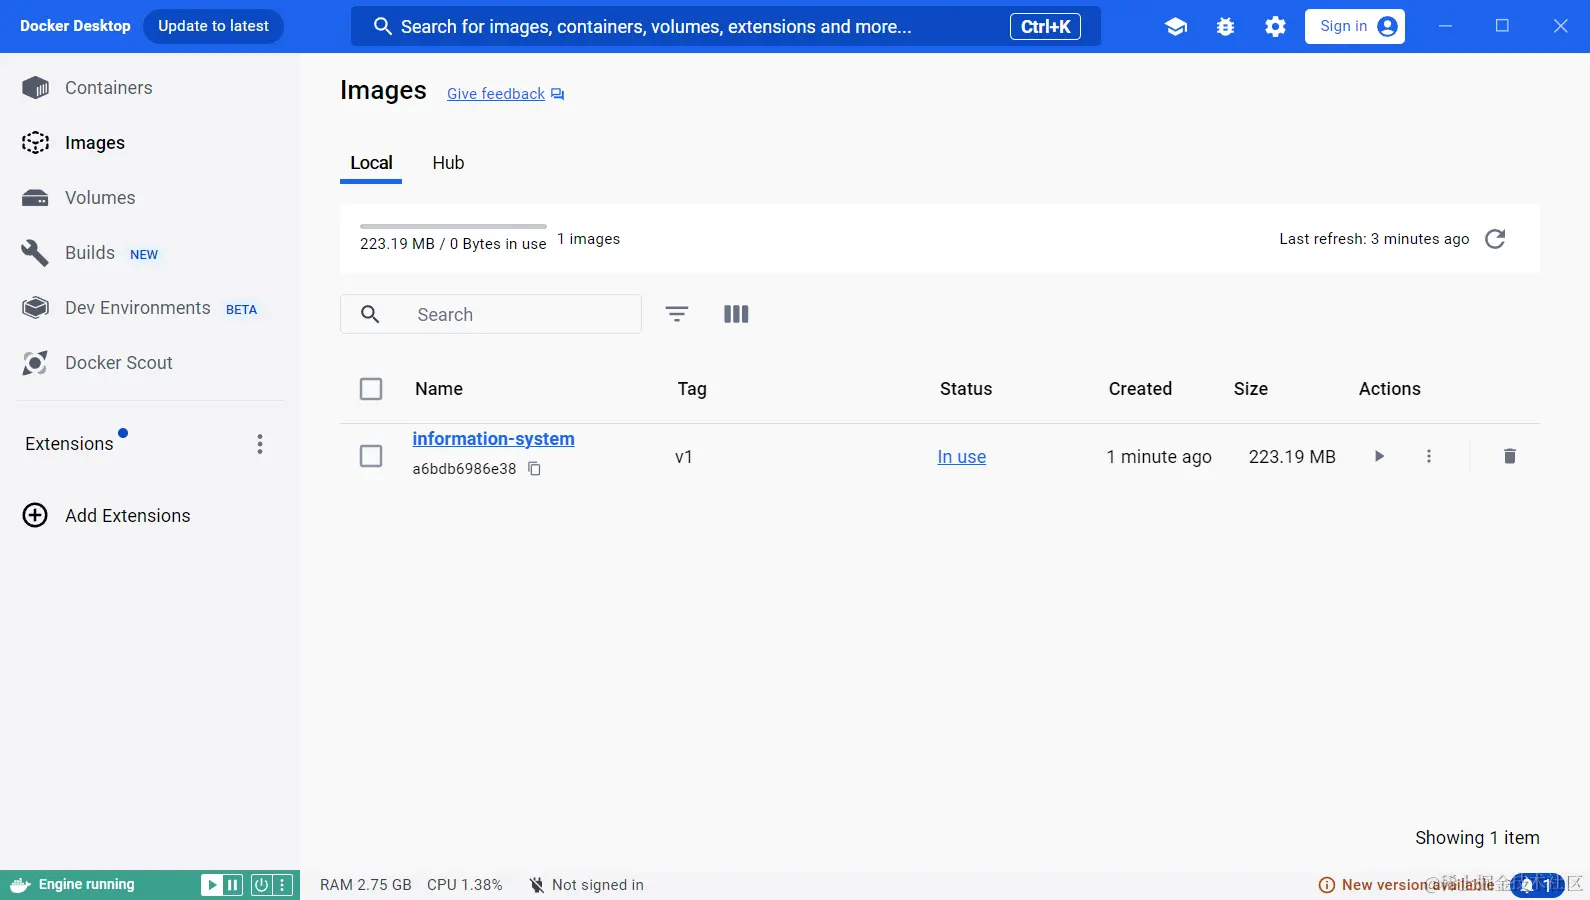This screenshot has width=1590, height=900.
Task: Click the 223.19 MB size cell
Action: pyautogui.click(x=1292, y=457)
